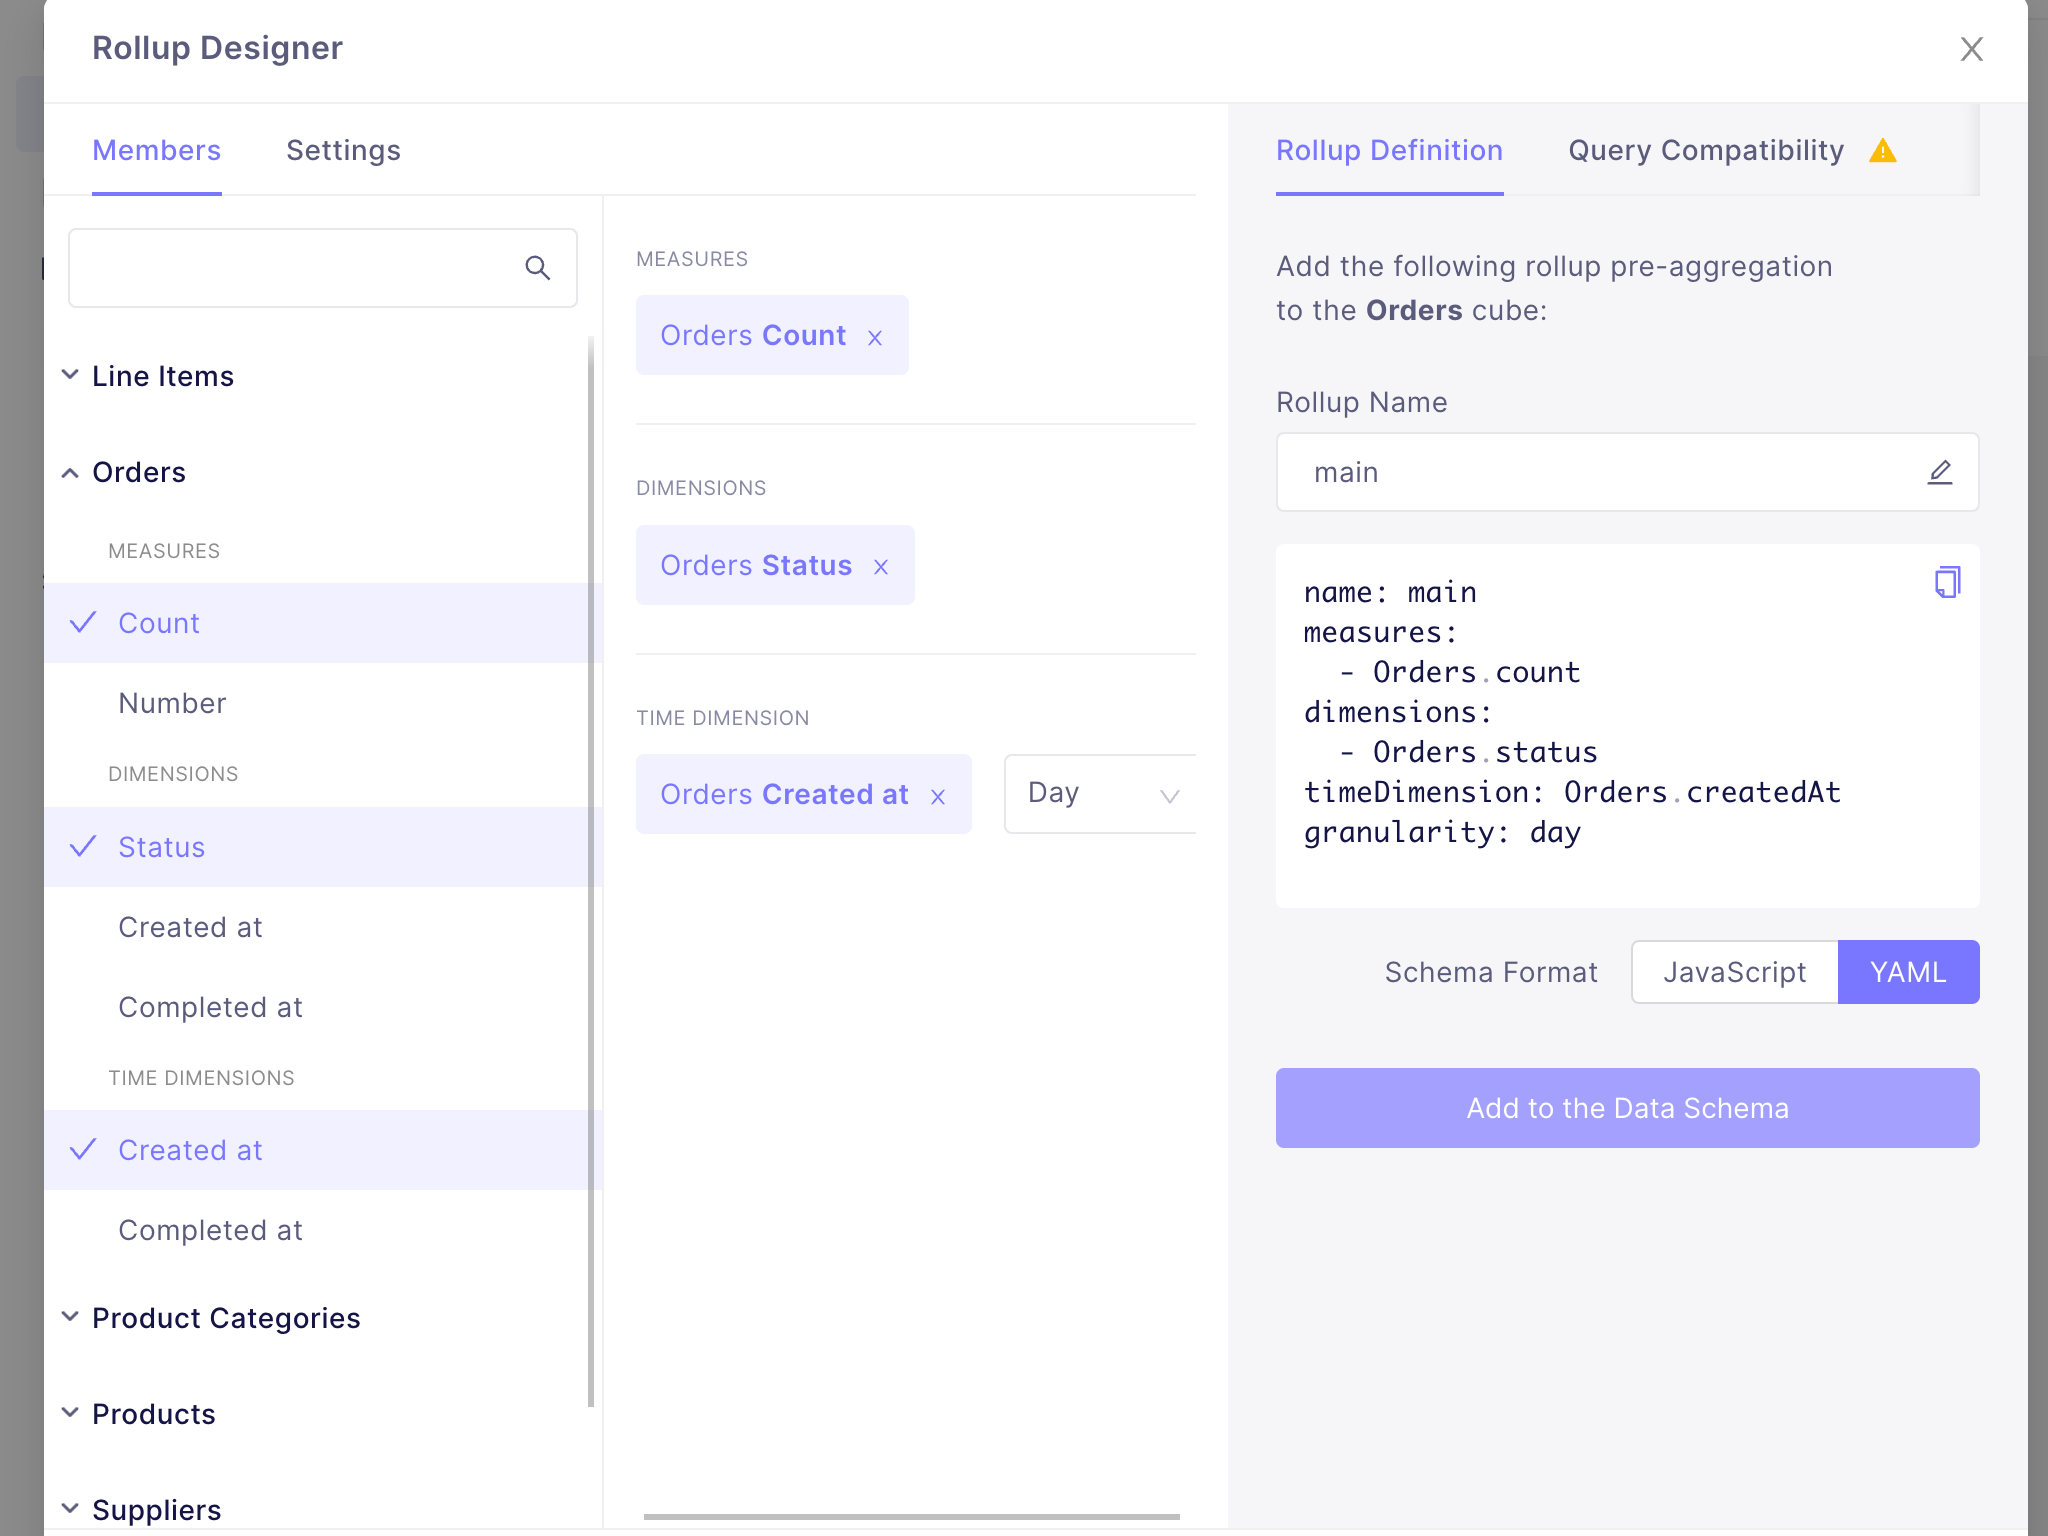Image resolution: width=2048 pixels, height=1536 pixels.
Task: Open the Rollup Definition tab
Action: point(1389,150)
